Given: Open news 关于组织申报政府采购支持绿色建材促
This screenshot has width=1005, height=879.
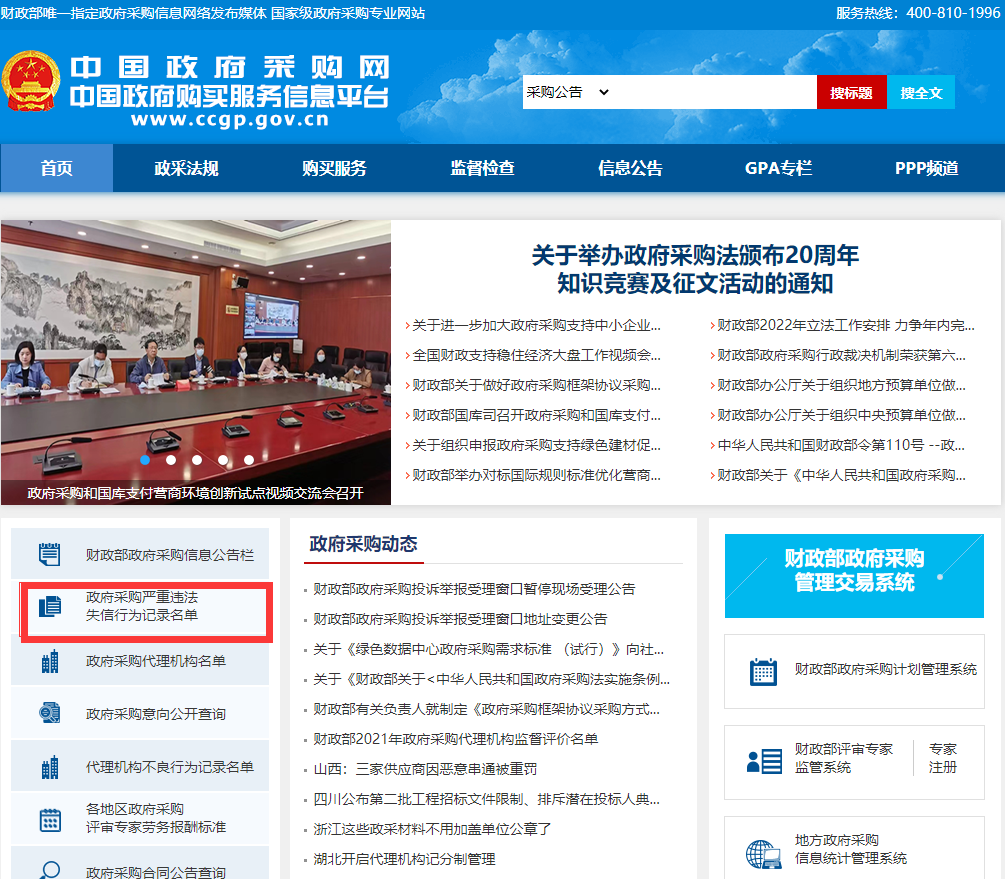Looking at the screenshot, I should tap(536, 445).
